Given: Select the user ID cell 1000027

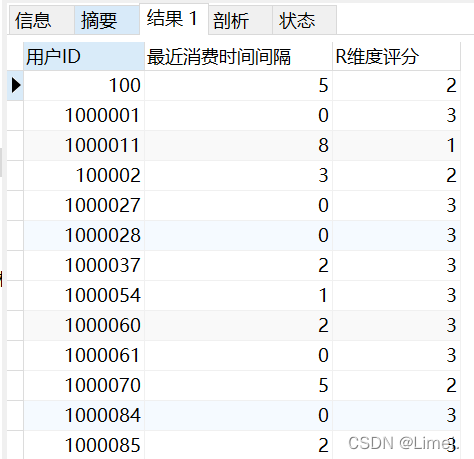Looking at the screenshot, I should [x=84, y=205].
